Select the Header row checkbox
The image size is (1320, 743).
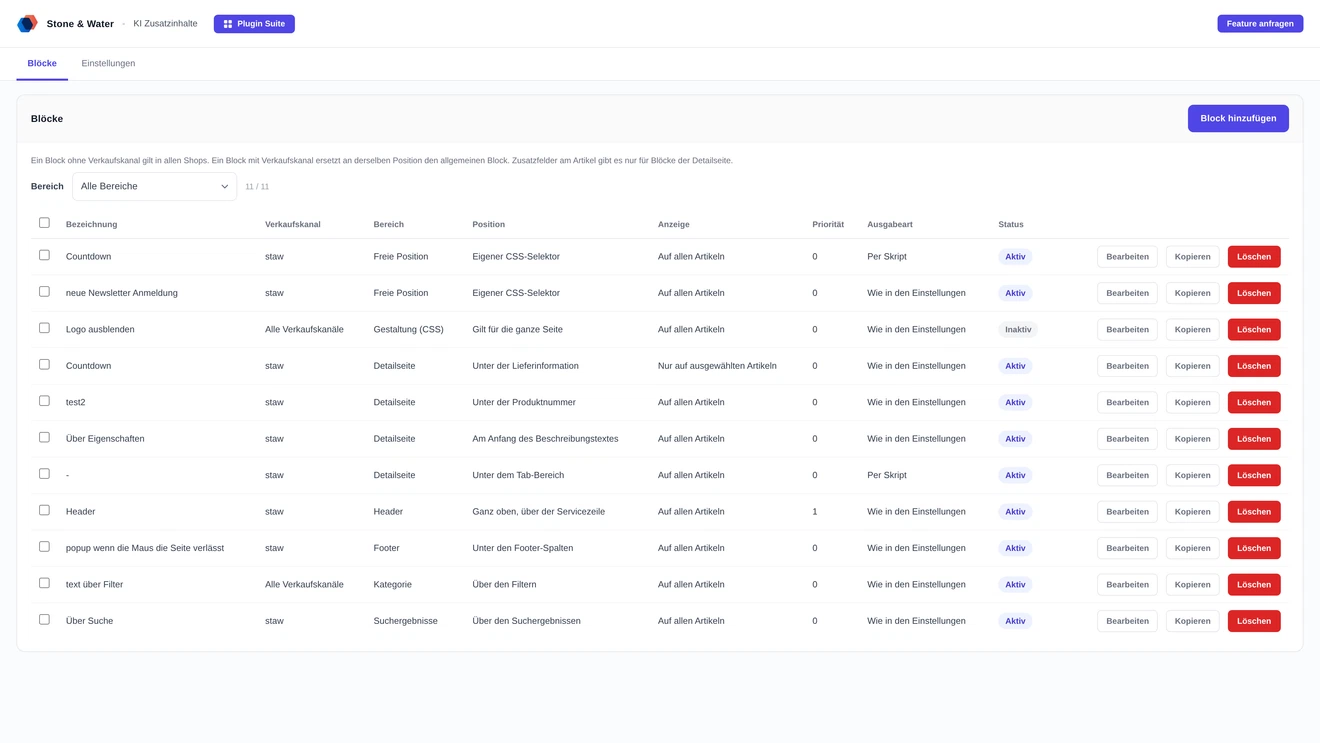(44, 510)
